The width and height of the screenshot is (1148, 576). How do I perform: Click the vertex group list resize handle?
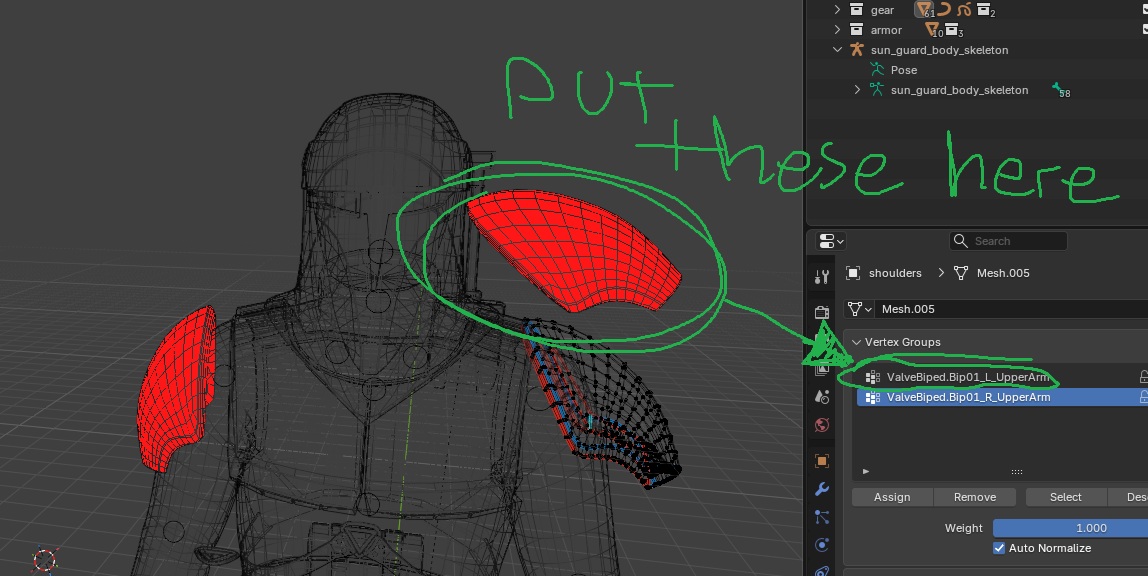click(x=1016, y=472)
